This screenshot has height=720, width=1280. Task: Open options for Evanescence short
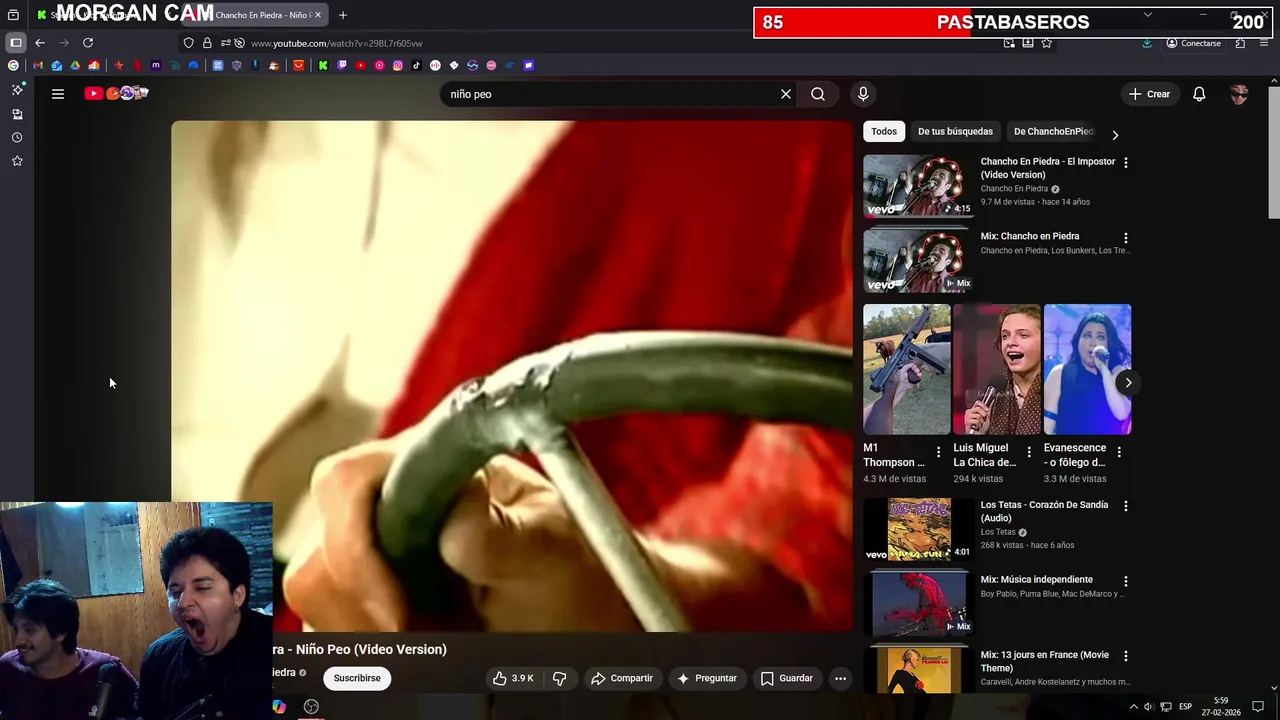[1118, 452]
